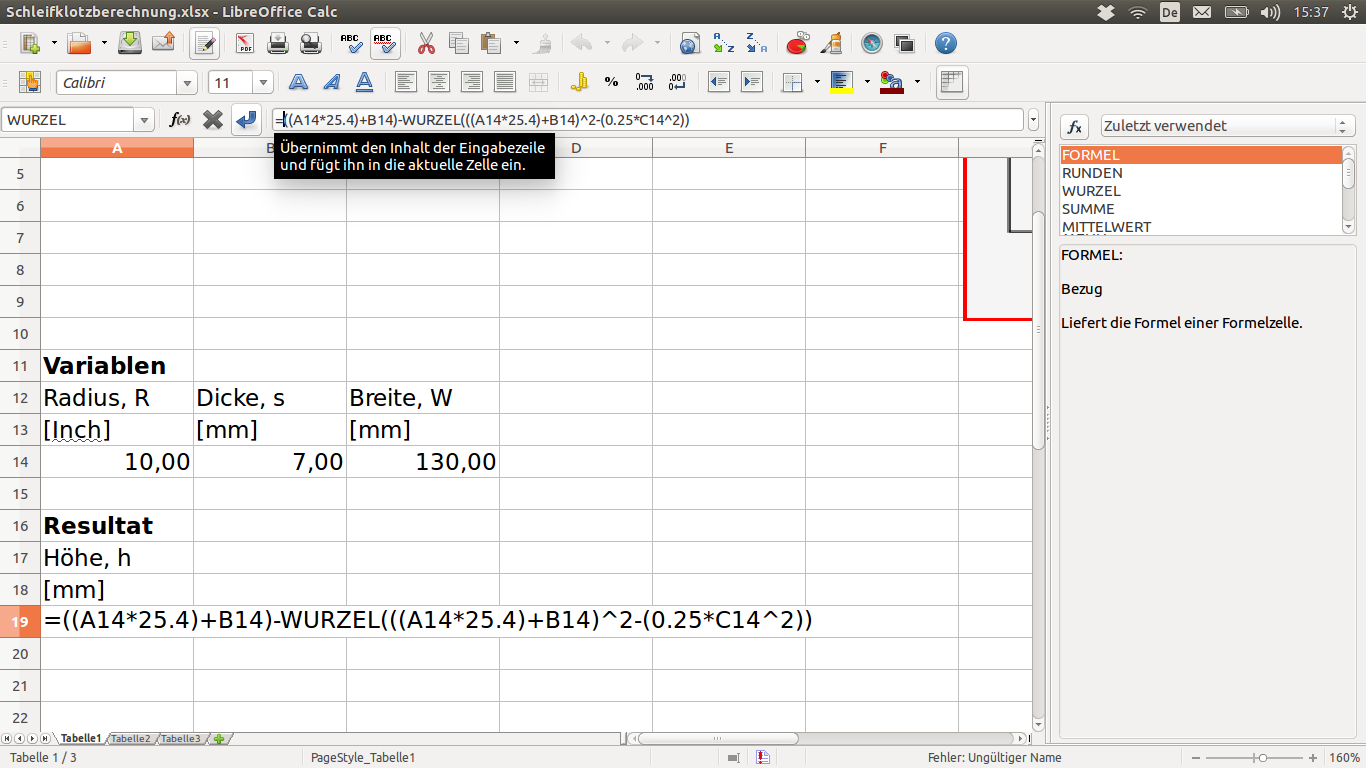The width and height of the screenshot is (1366, 768).
Task: Cancel formula entry with X button
Action: pos(212,120)
